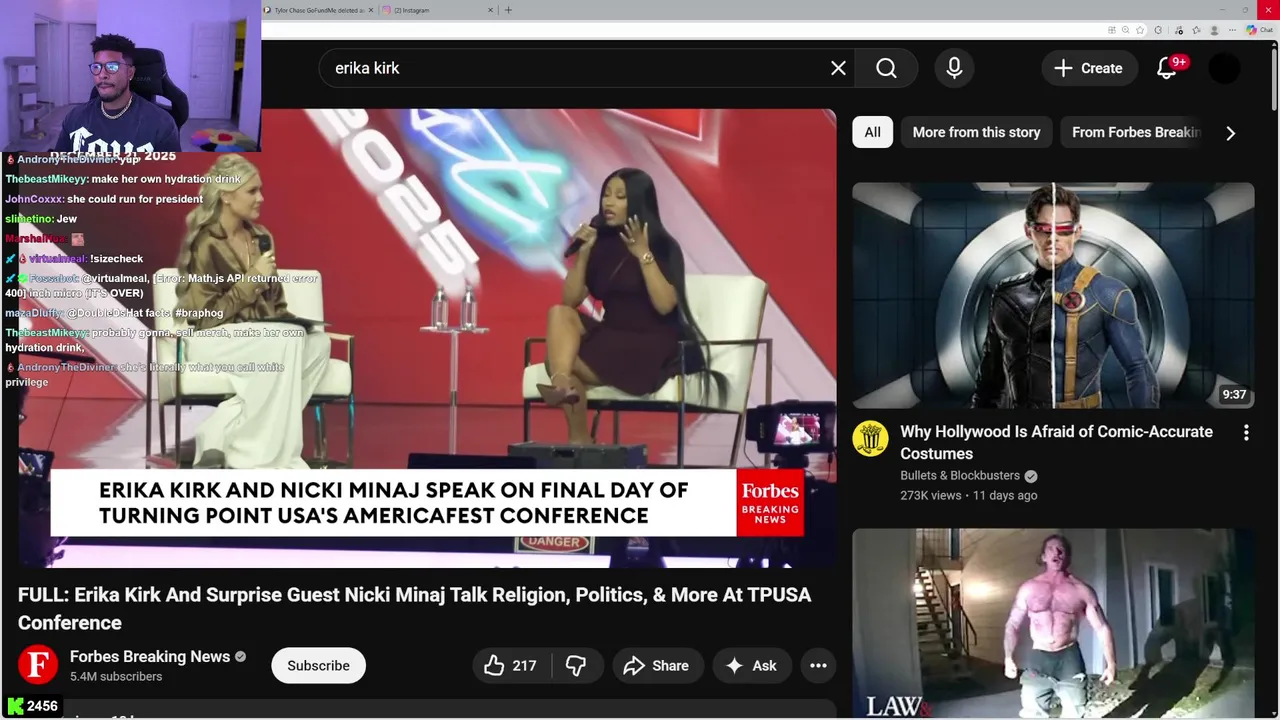Open the Comic-Accurate Costumes thumbnail
The image size is (1280, 720).
pos(1053,295)
